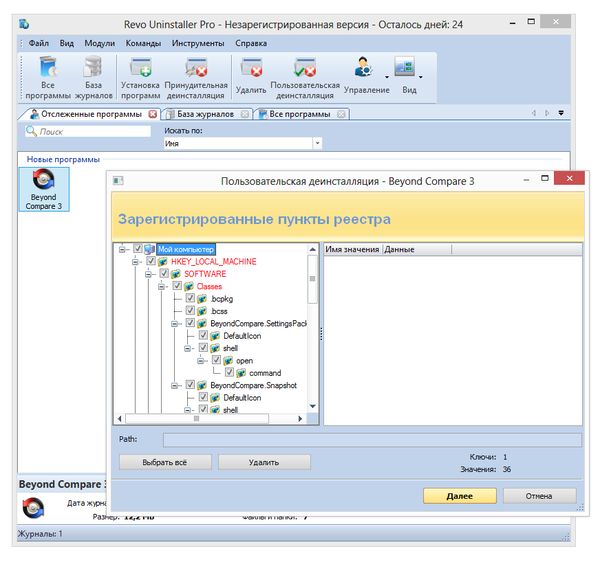The image size is (600, 562).
Task: Uncheck the HKEY_LOCAL_MACHINE checkbox
Action: [x=151, y=261]
